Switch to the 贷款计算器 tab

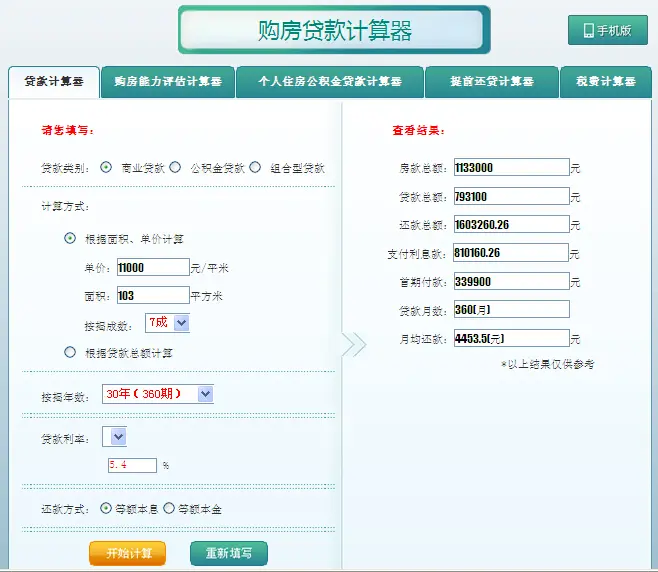[54, 81]
